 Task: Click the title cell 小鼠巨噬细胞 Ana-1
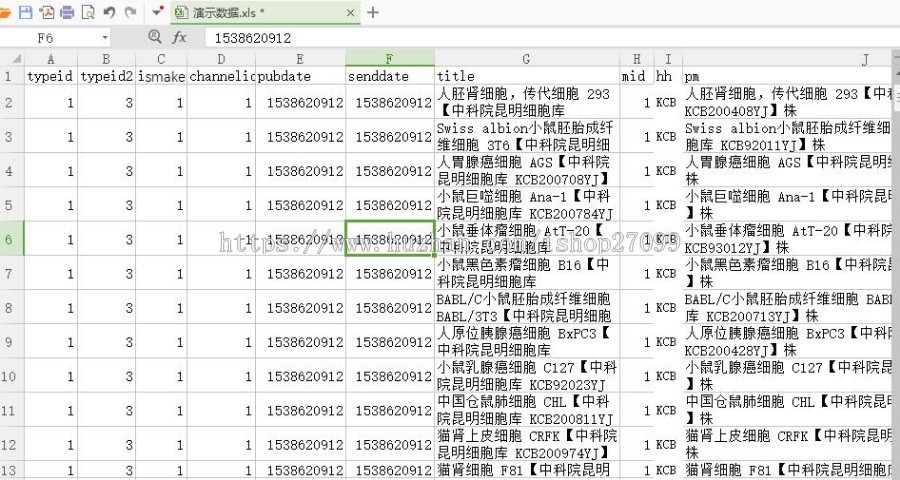[x=526, y=205]
